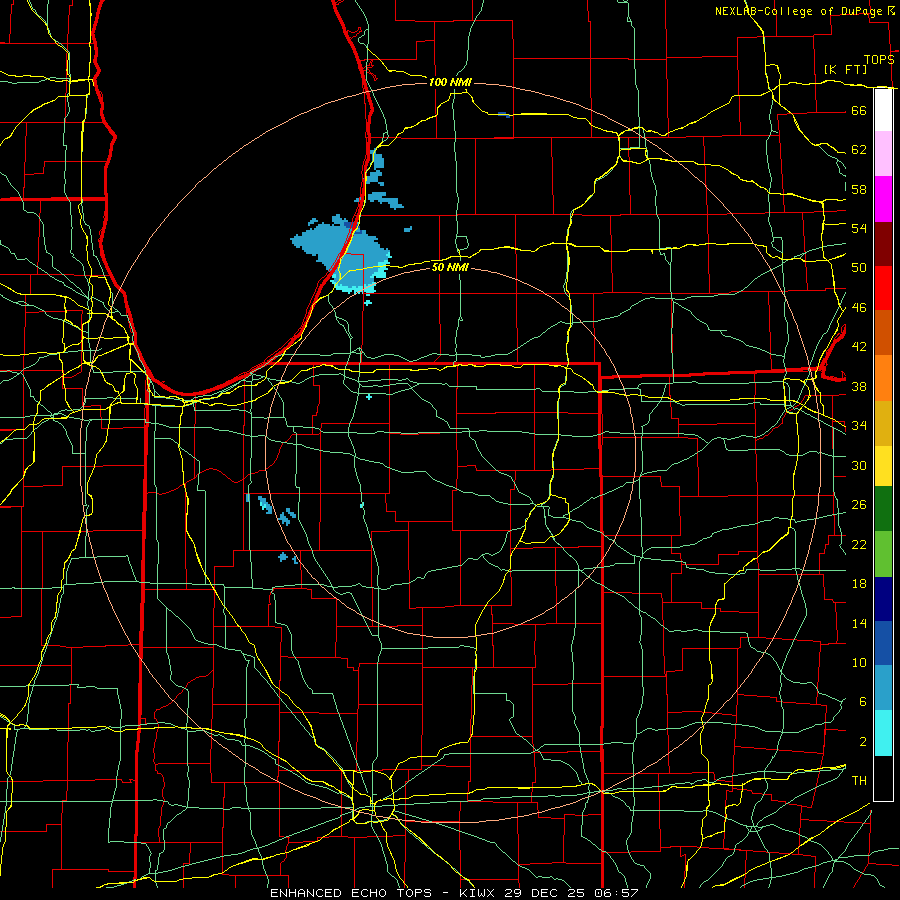The height and width of the screenshot is (900, 900).
Task: Click the 14 scale label
Action: pyautogui.click(x=859, y=623)
